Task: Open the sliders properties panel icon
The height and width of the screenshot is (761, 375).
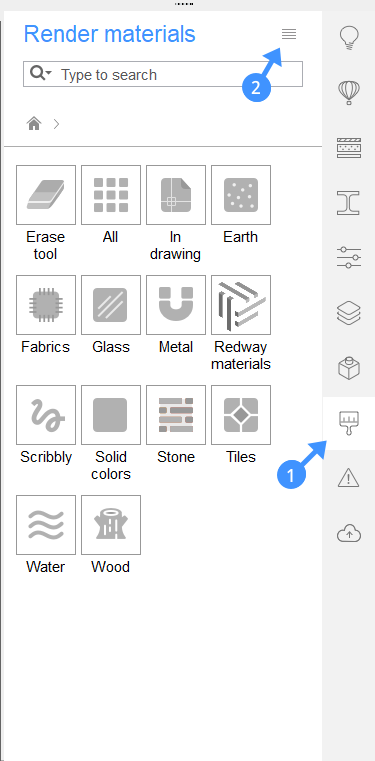Action: click(349, 257)
